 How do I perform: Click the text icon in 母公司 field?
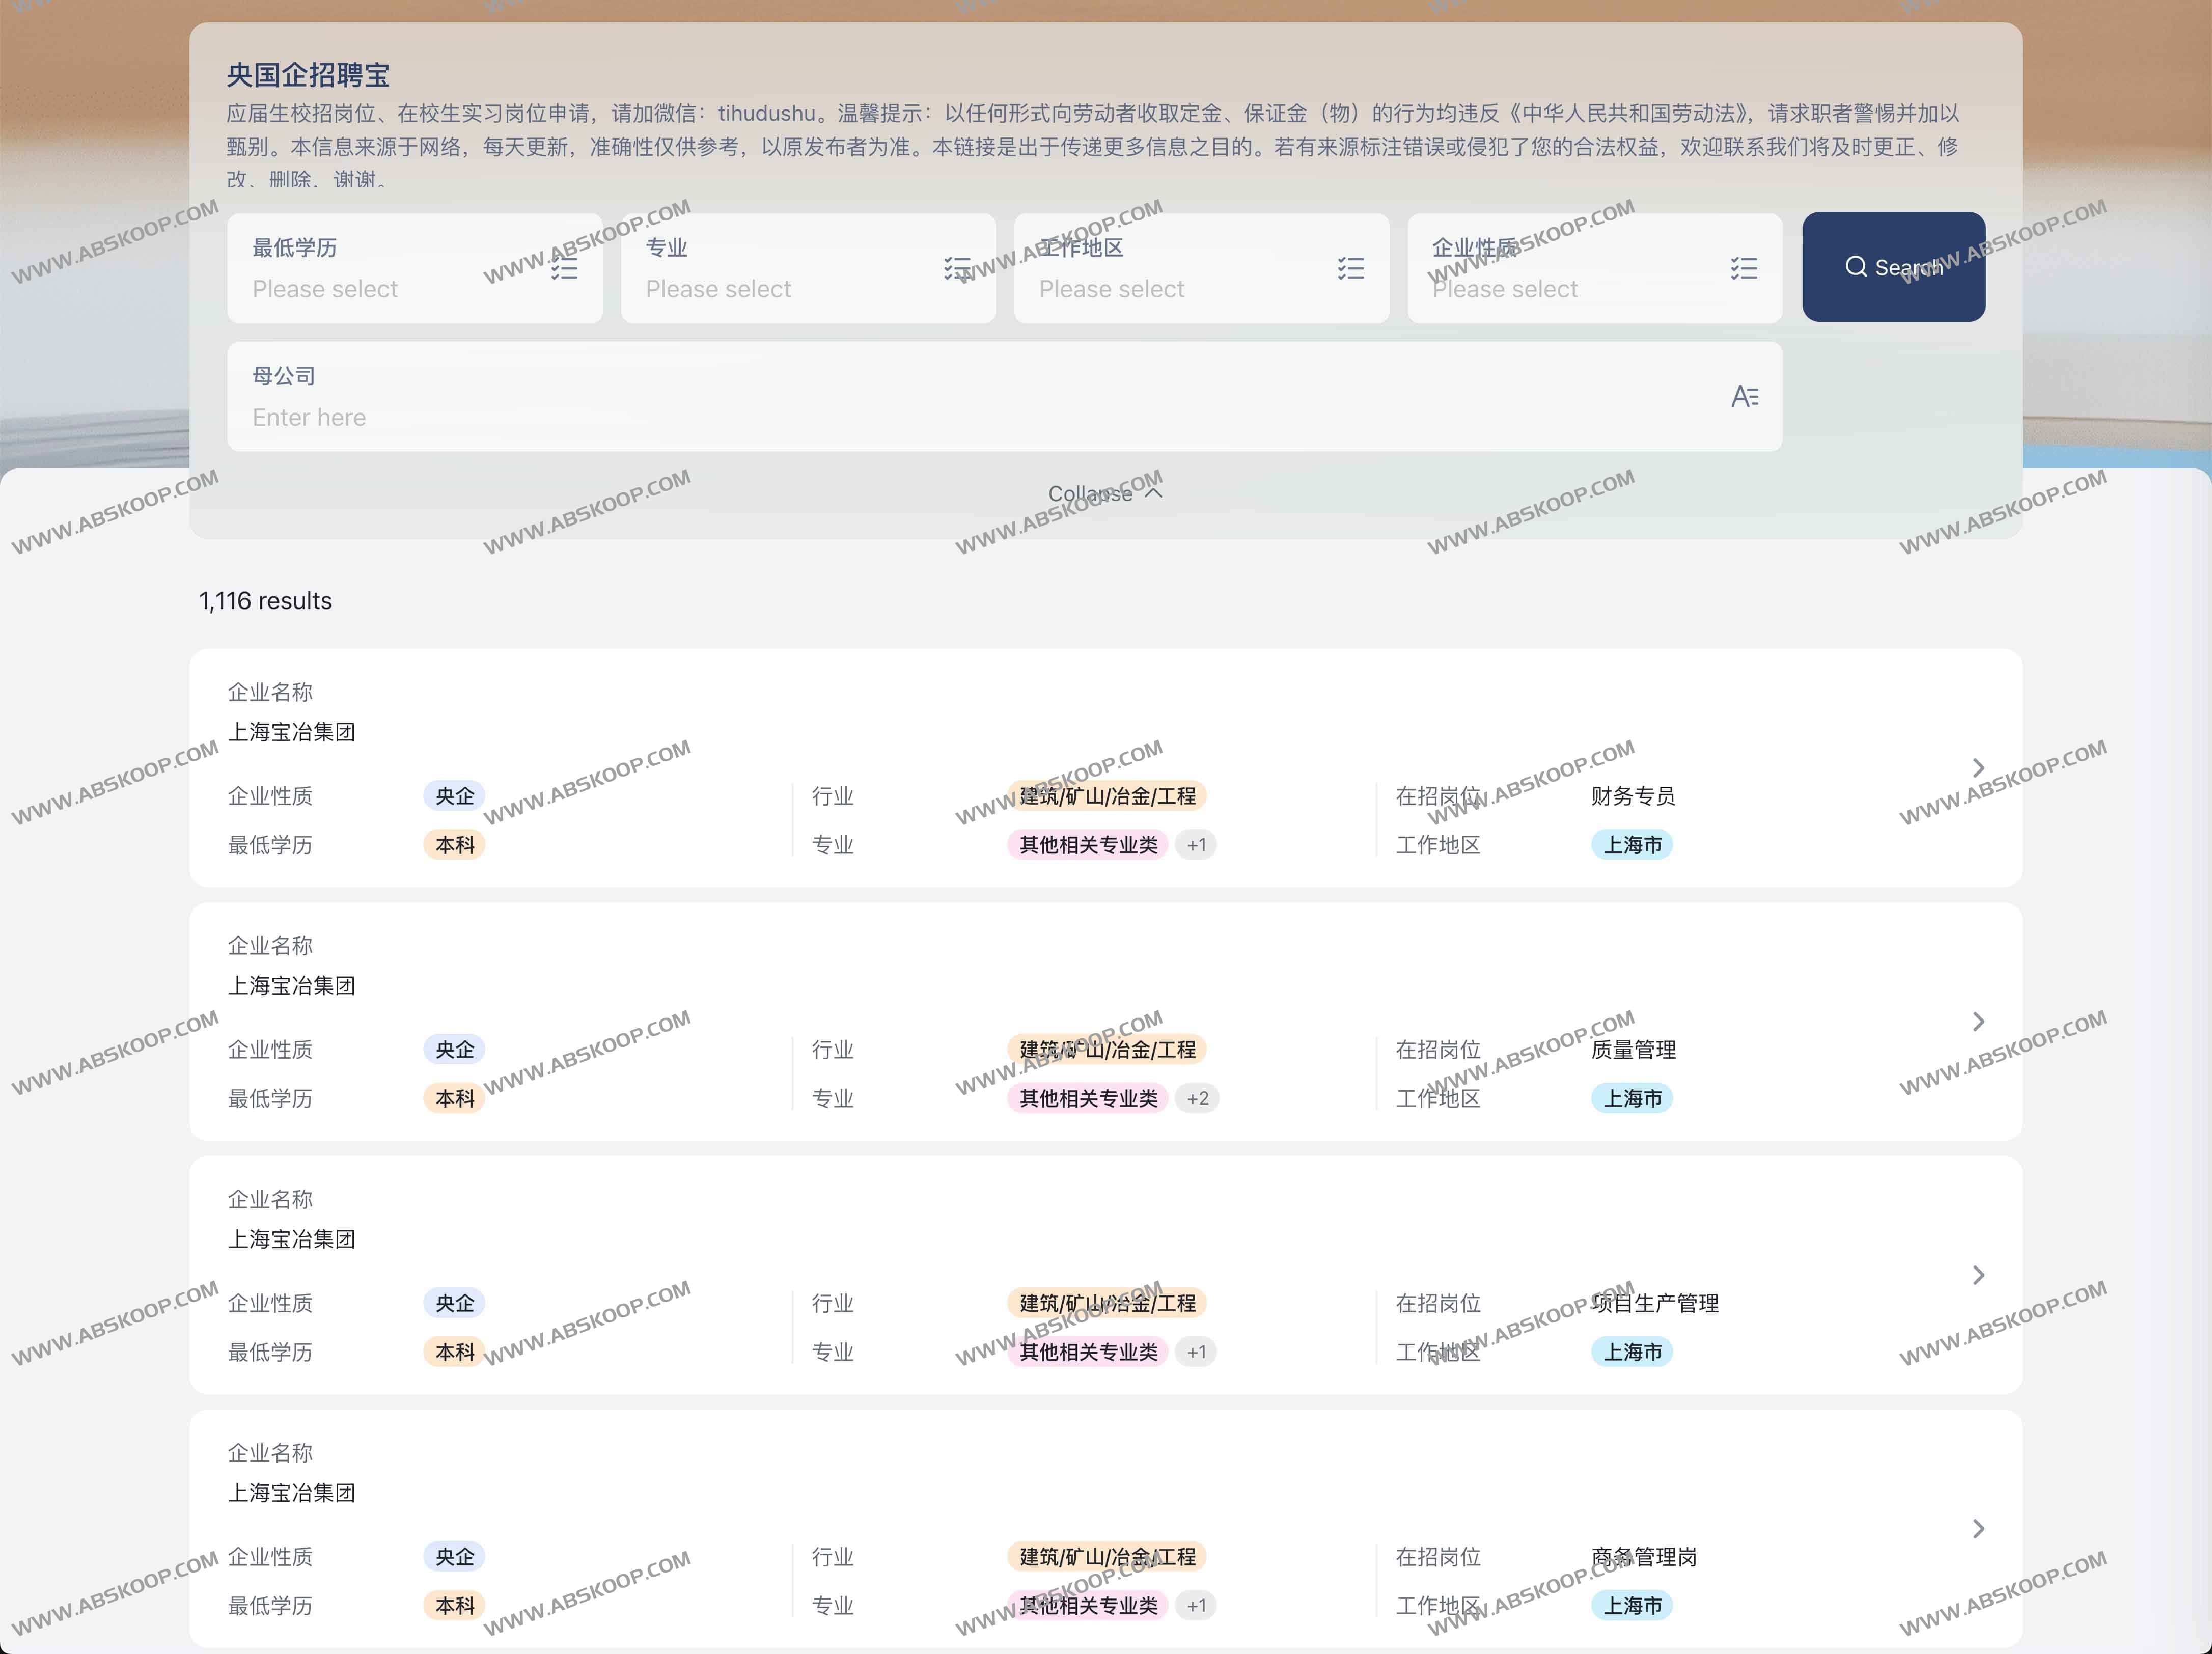[1744, 397]
